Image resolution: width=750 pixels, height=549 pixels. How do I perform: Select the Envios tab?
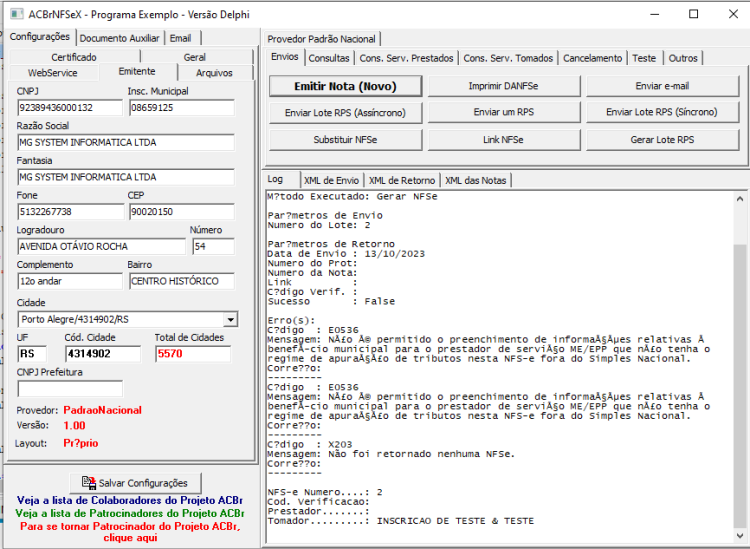pos(285,57)
